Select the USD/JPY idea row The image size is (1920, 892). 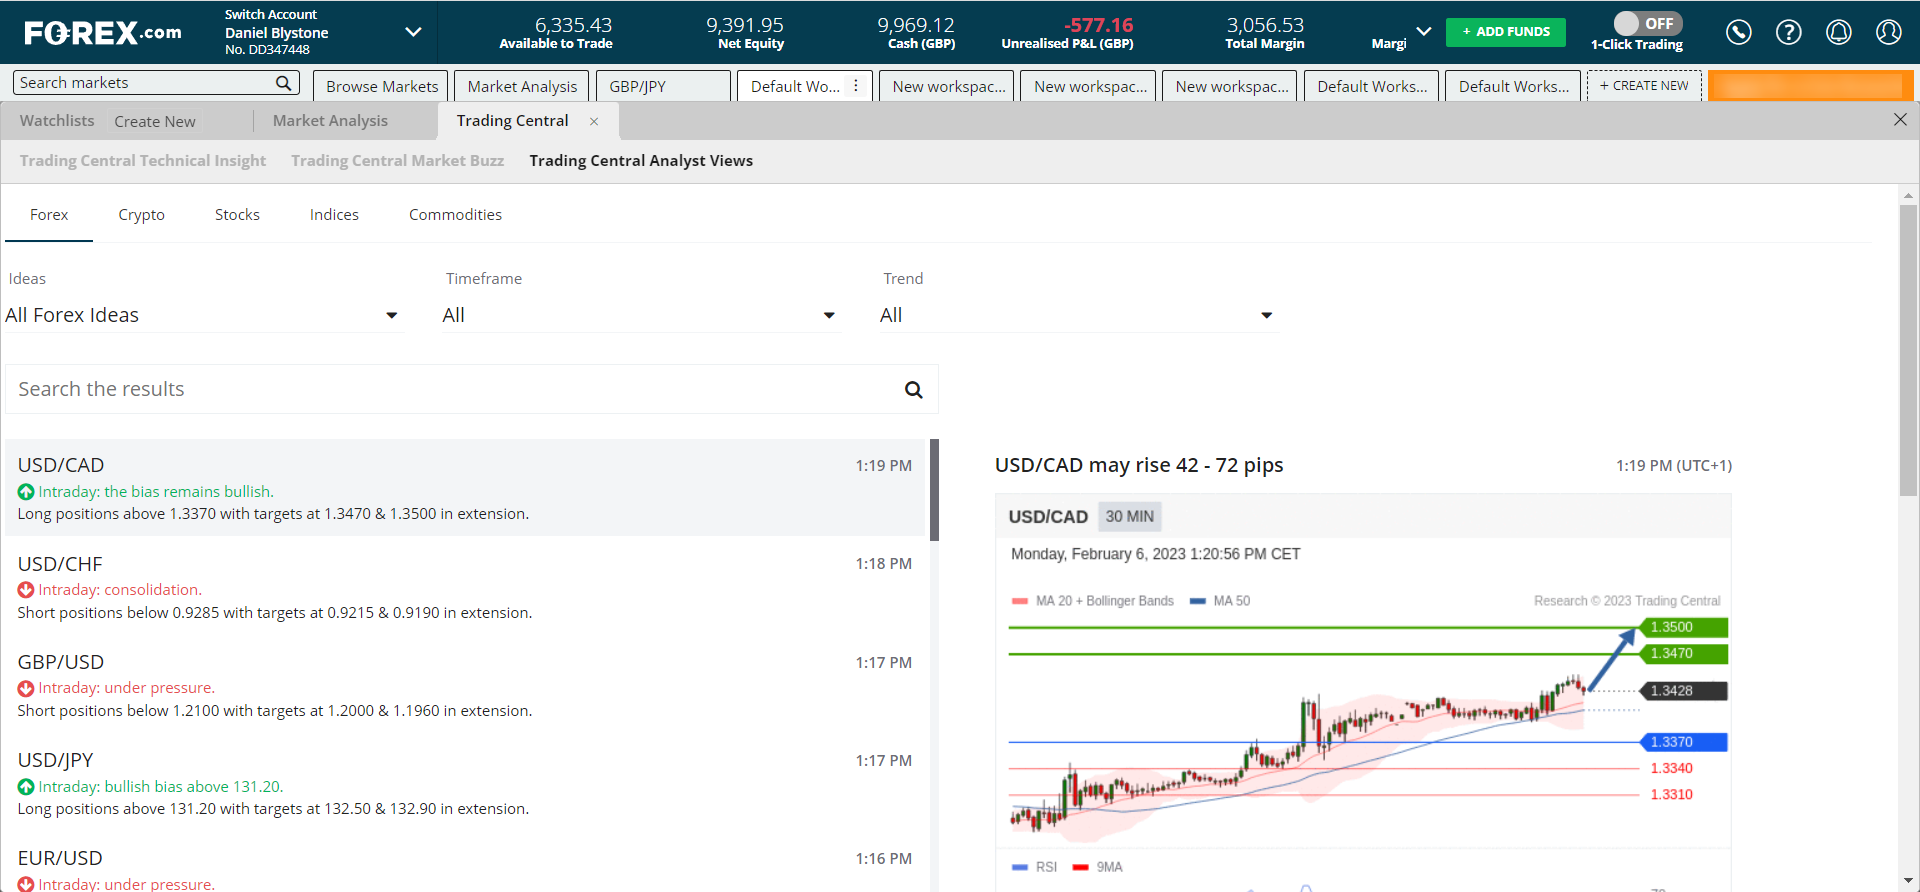pyautogui.click(x=467, y=783)
